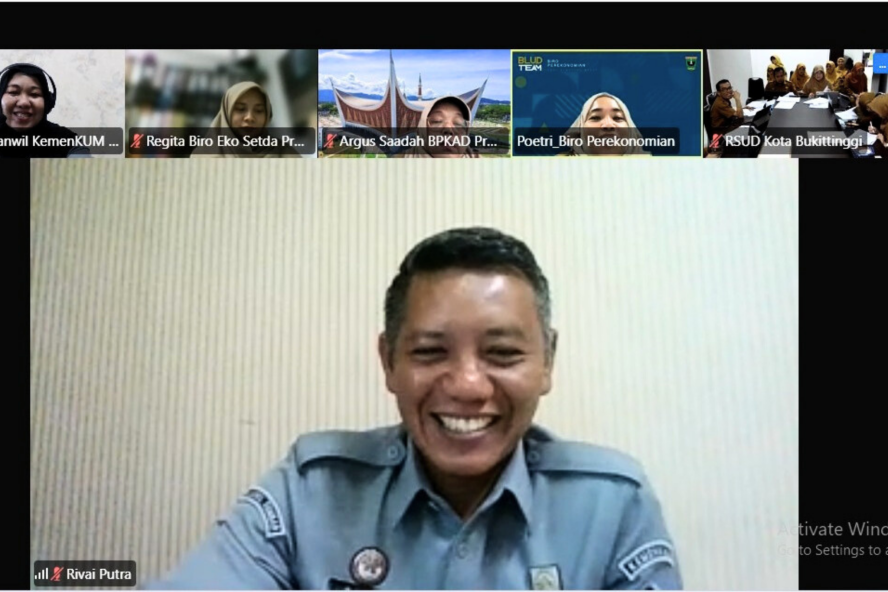Click the crest emblem in Poetri's video corner

pyautogui.click(x=690, y=63)
